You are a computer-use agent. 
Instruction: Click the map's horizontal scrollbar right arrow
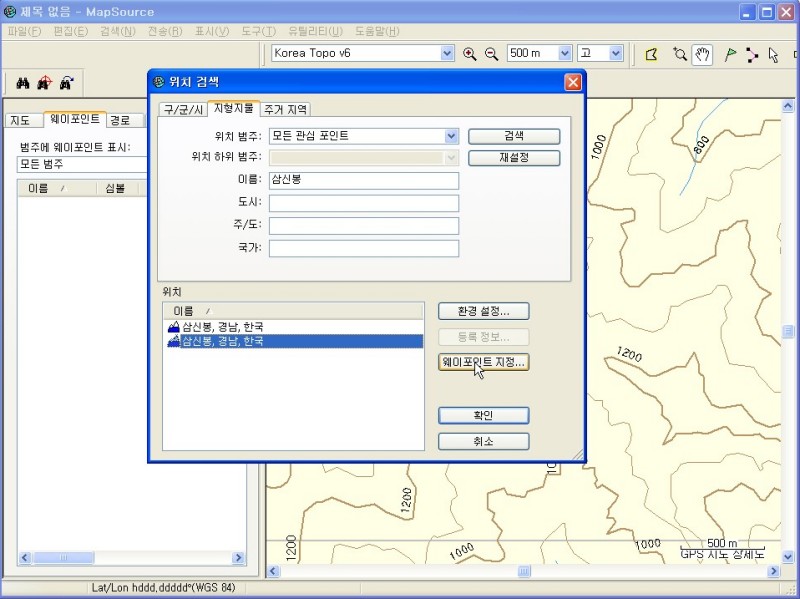(774, 571)
